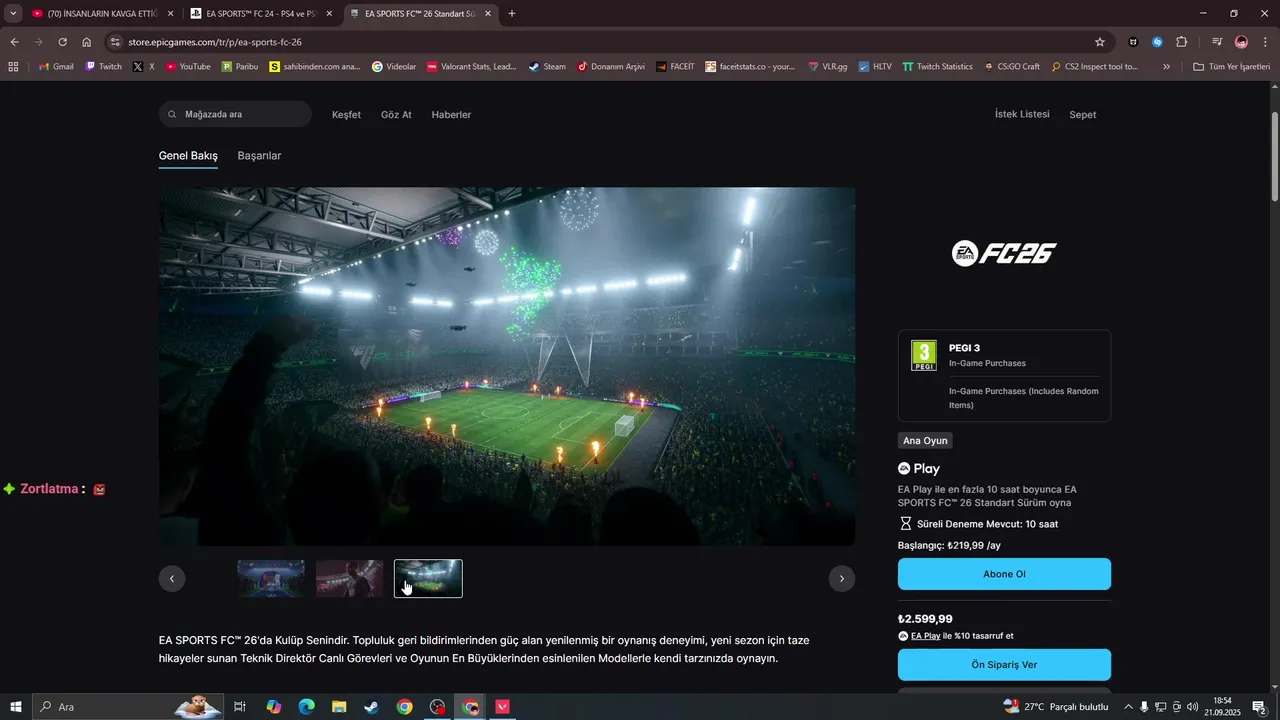Open the volume control in system tray

coord(1192,707)
